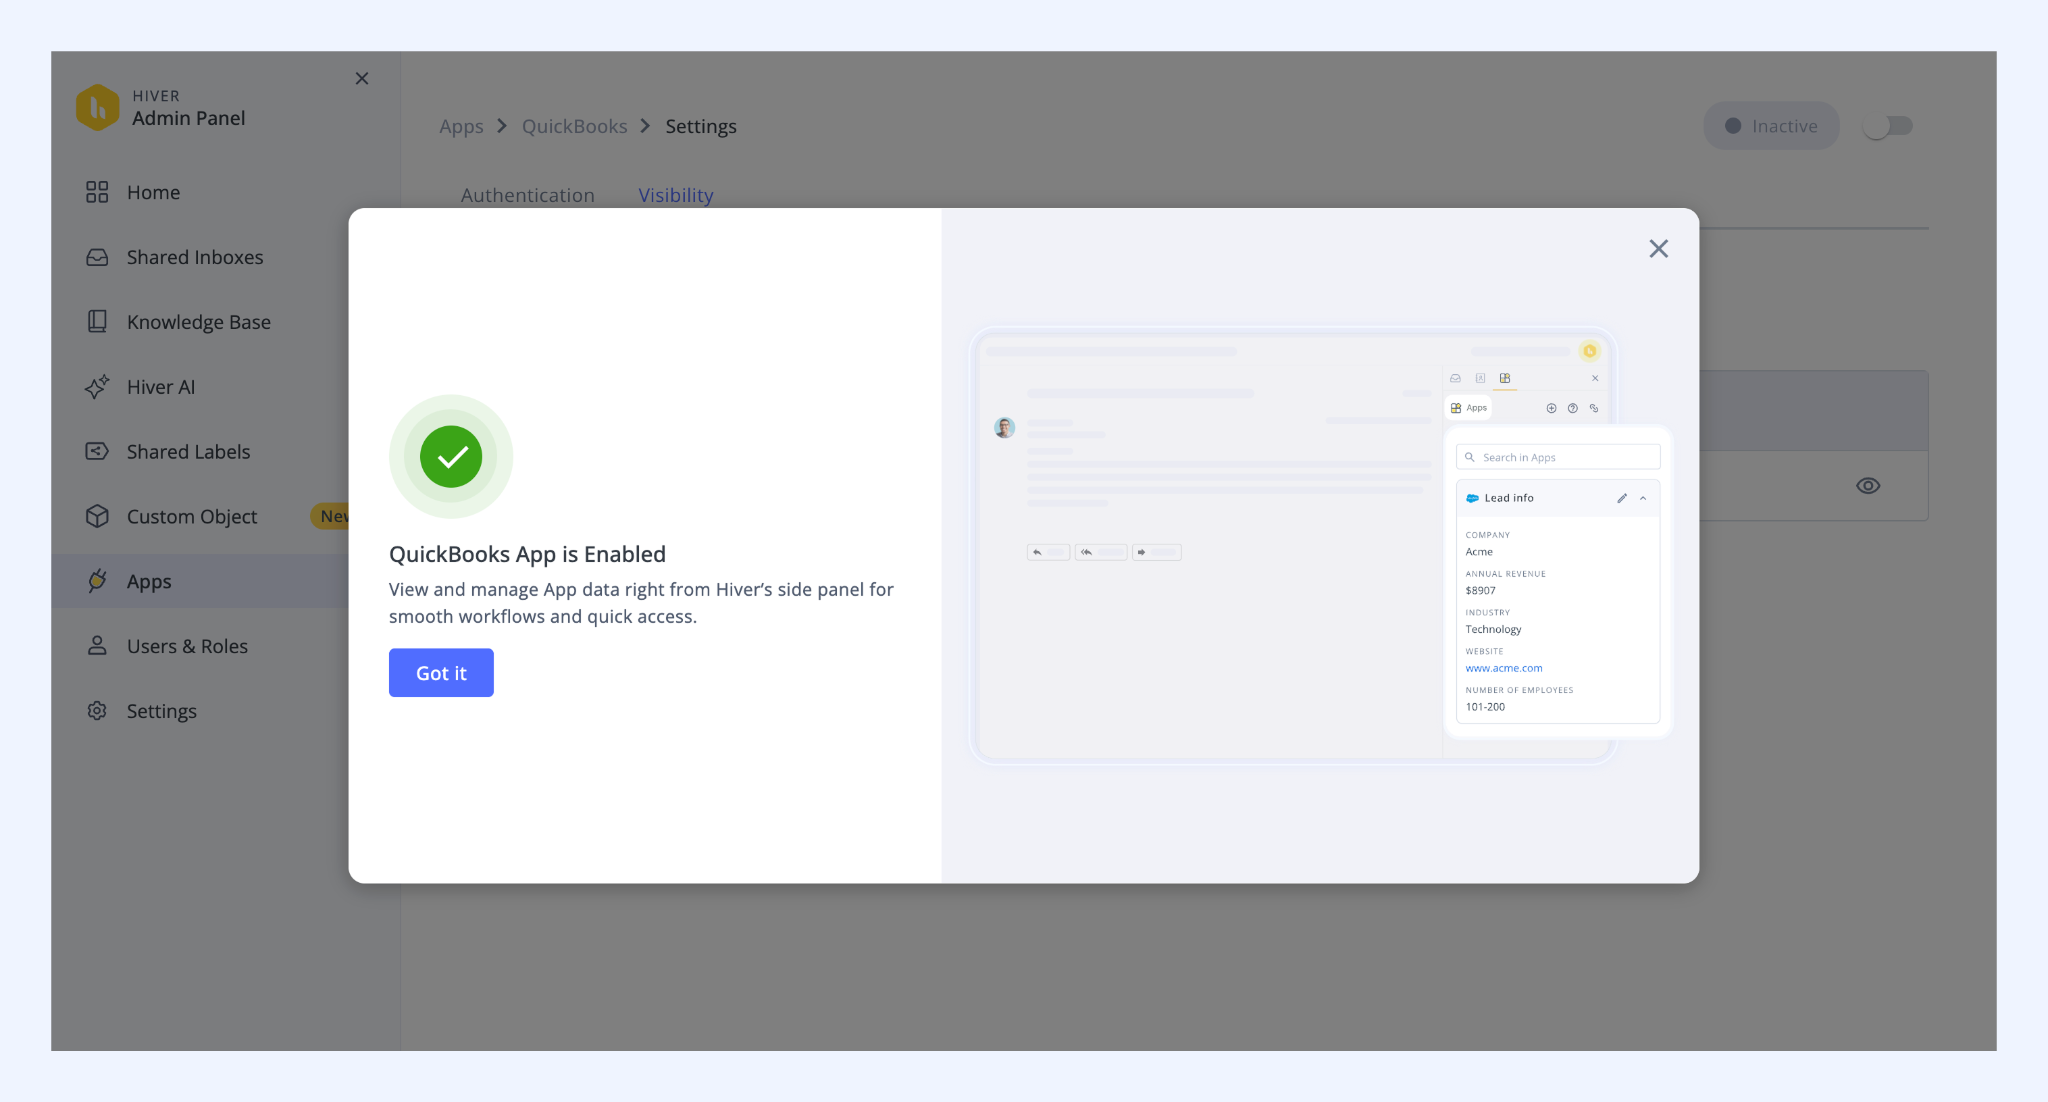This screenshot has width=2048, height=1102.
Task: Click 'Search in Apps' field in preview
Action: pyautogui.click(x=1558, y=457)
